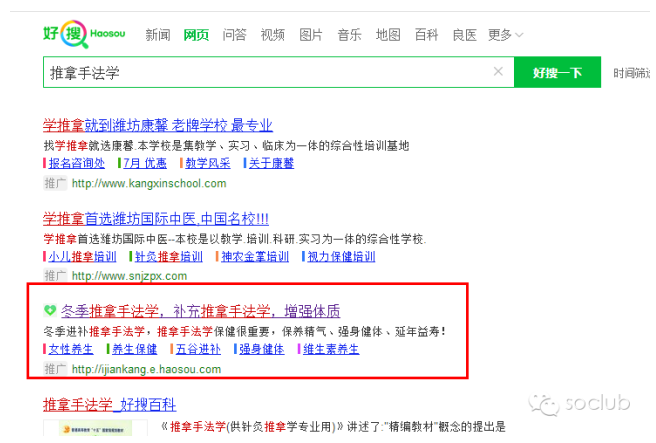Switch to the 新闻 tab
The height and width of the screenshot is (443, 656).
tap(158, 35)
